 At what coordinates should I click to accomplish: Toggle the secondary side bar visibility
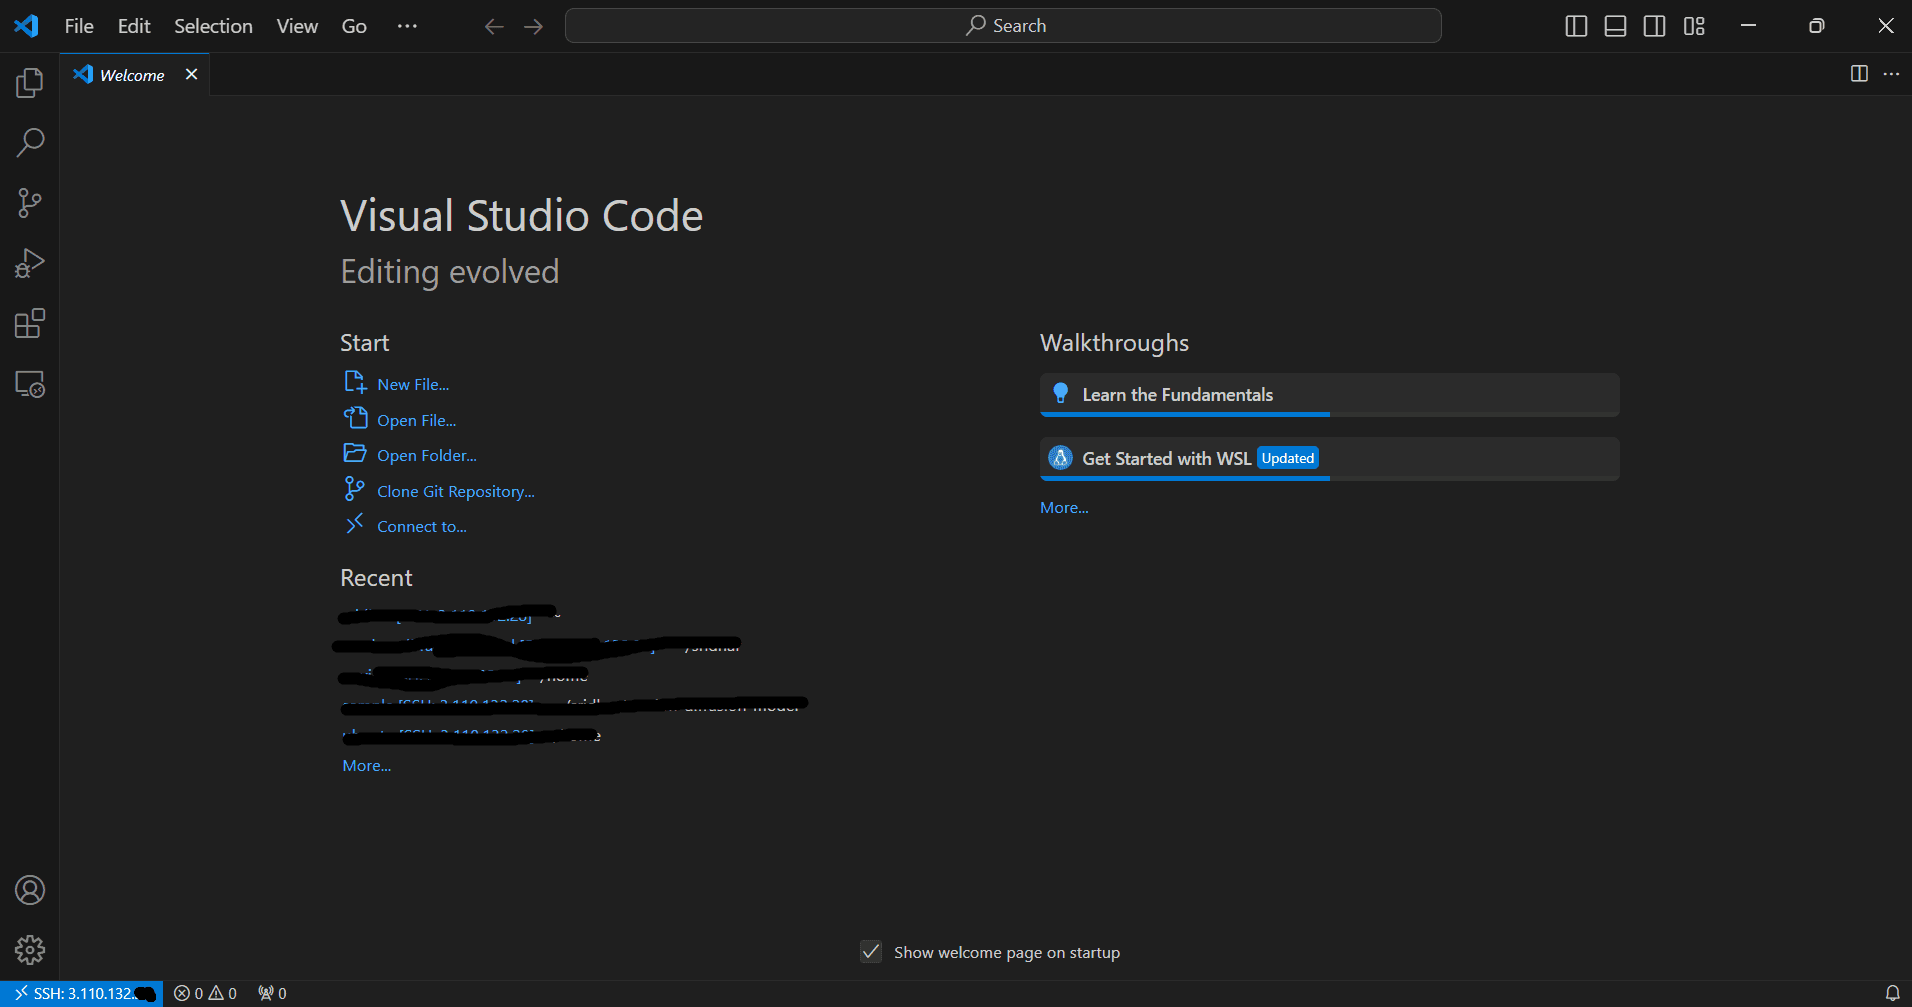click(1655, 26)
